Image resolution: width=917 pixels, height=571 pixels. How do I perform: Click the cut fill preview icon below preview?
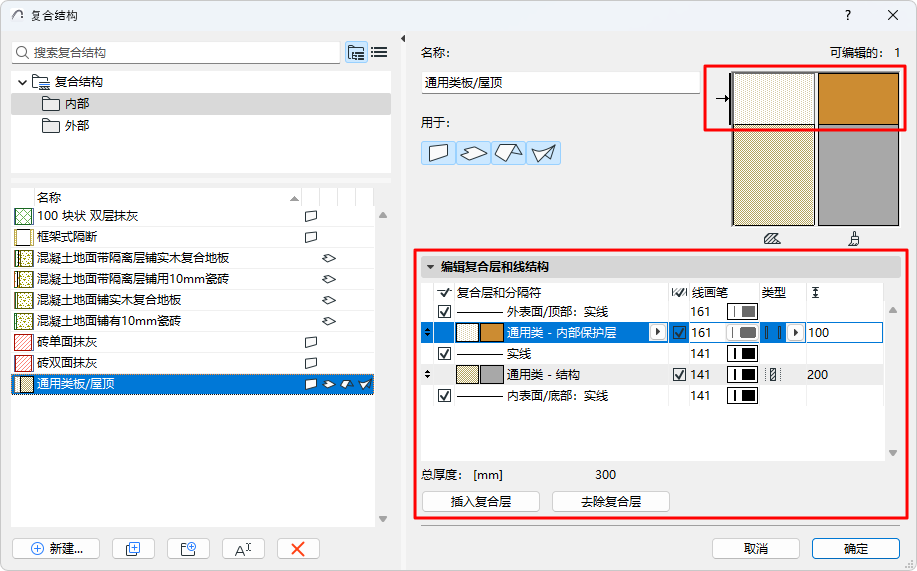(x=772, y=239)
